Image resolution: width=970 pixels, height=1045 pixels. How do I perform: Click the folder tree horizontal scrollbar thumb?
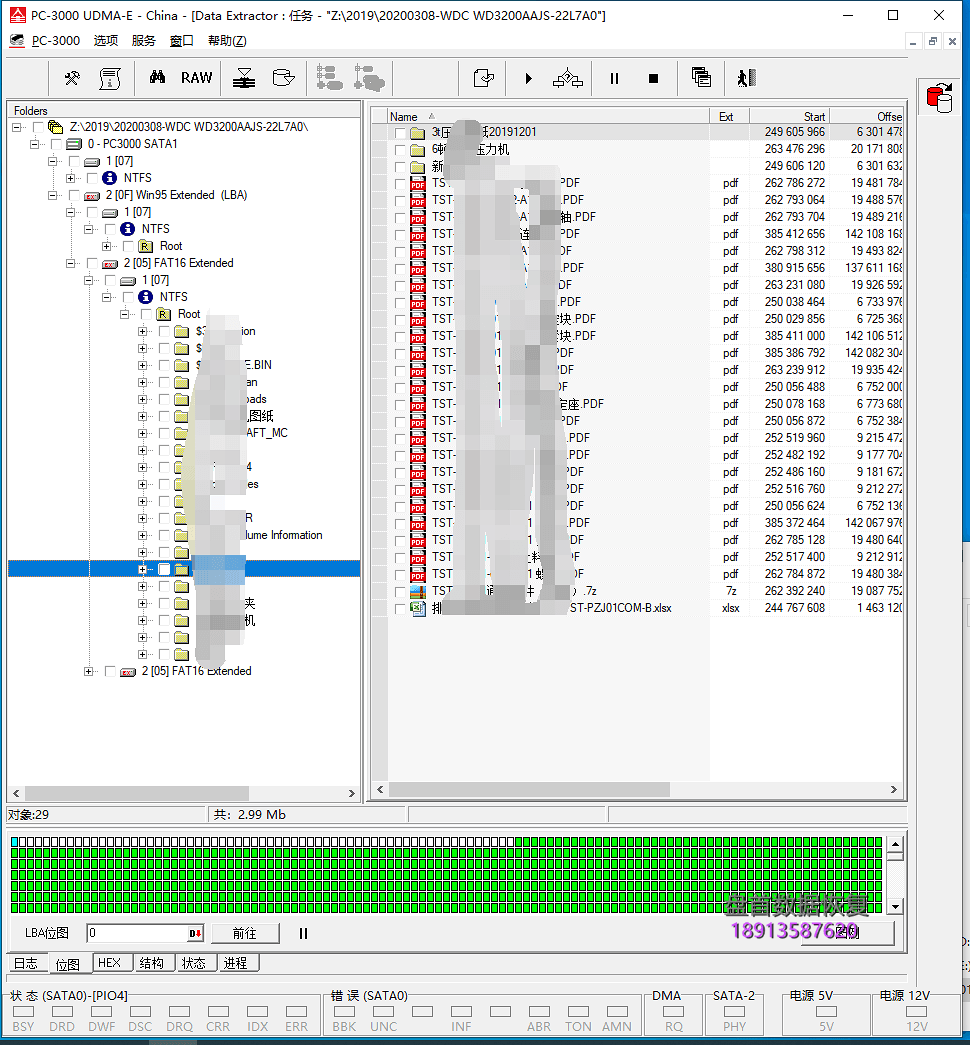click(137, 794)
